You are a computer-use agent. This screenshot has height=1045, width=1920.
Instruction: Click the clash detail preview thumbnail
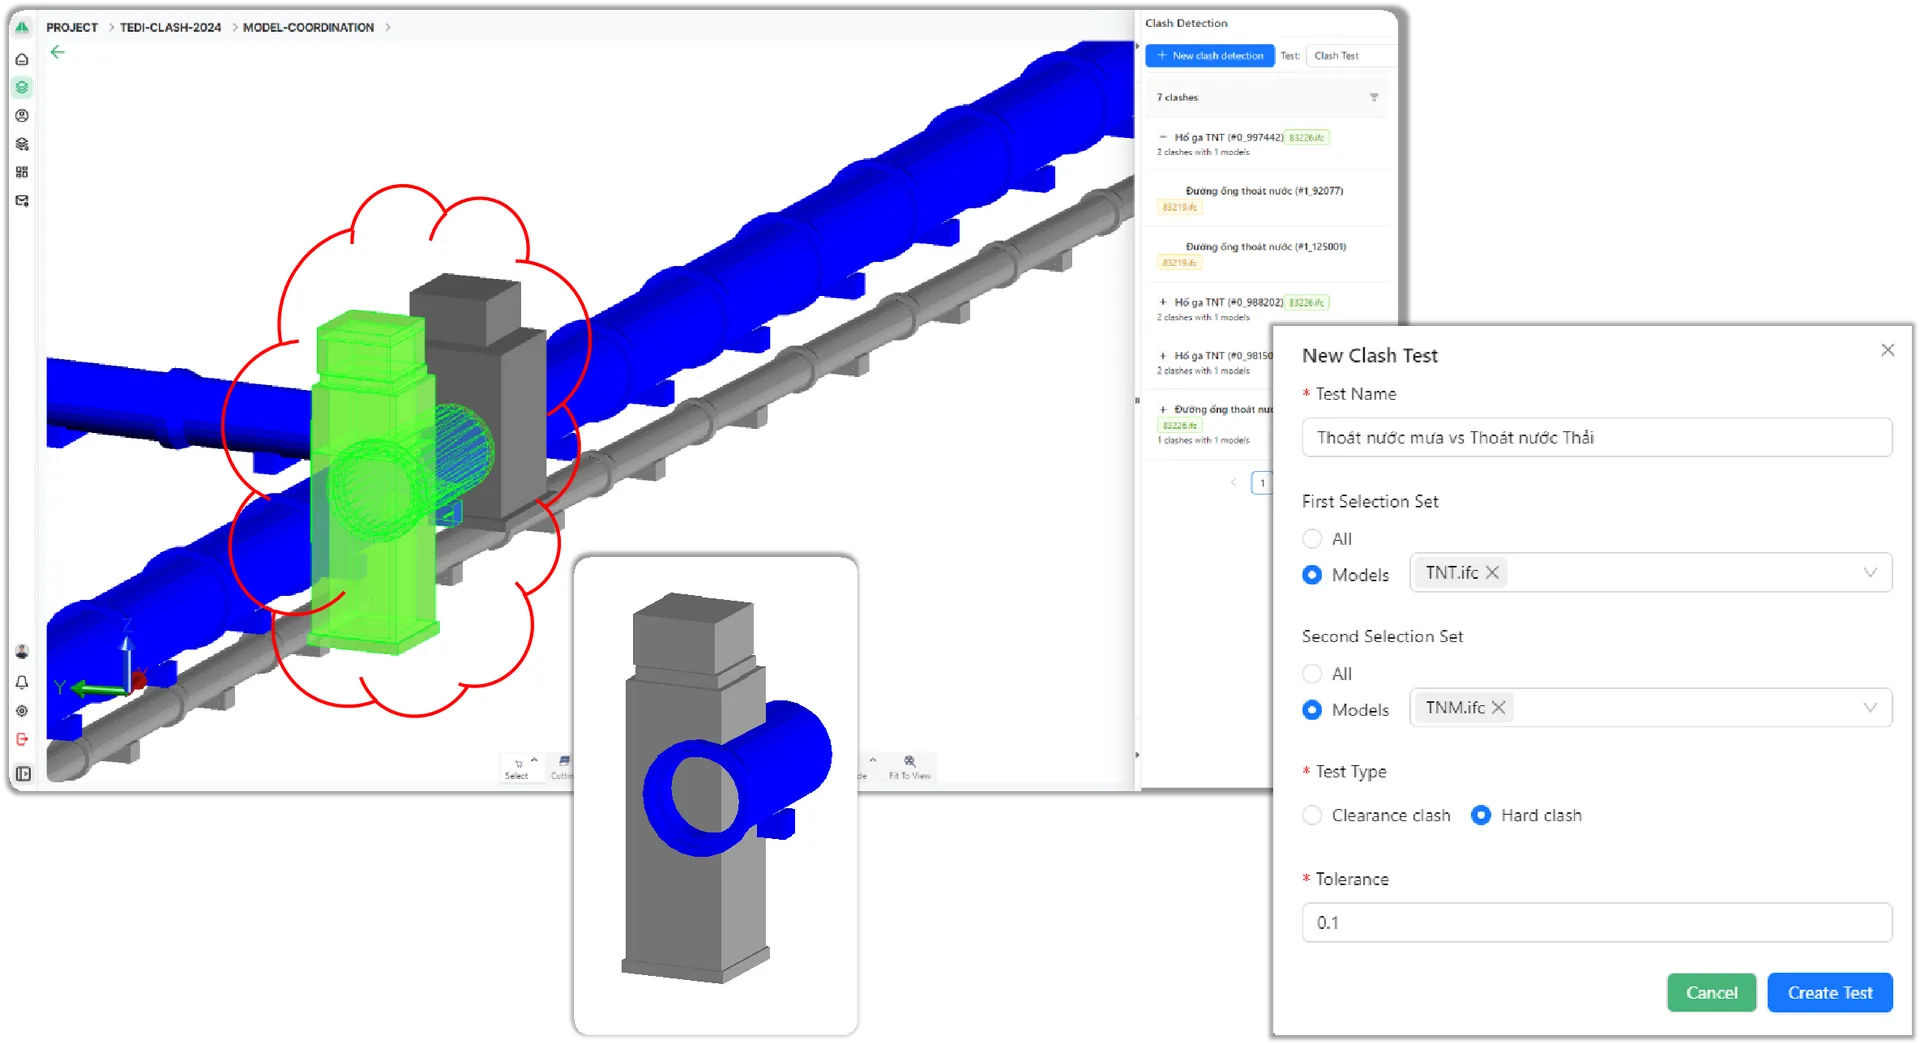pyautogui.click(x=716, y=795)
